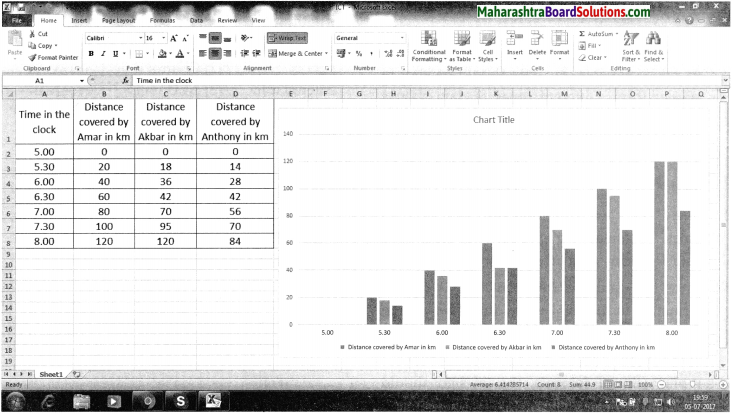Viewport: 732px width, 414px height.
Task: Click AutoSum button
Action: (596, 34)
